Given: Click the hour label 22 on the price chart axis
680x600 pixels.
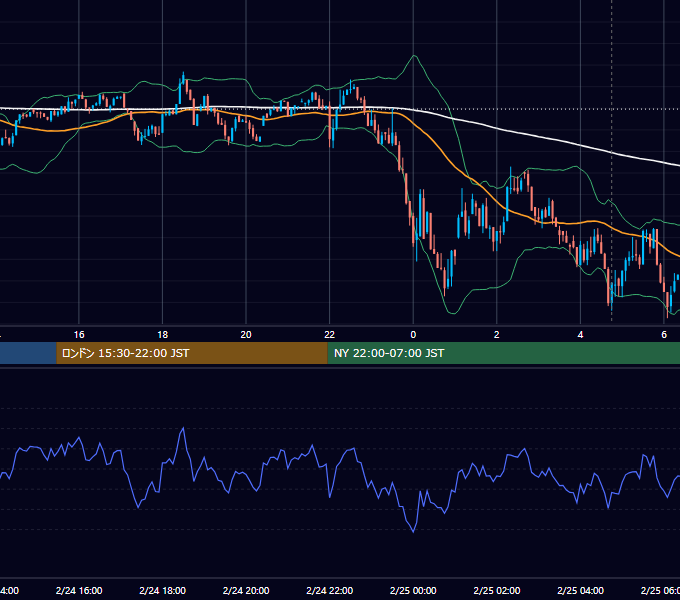Looking at the screenshot, I should coord(330,335).
